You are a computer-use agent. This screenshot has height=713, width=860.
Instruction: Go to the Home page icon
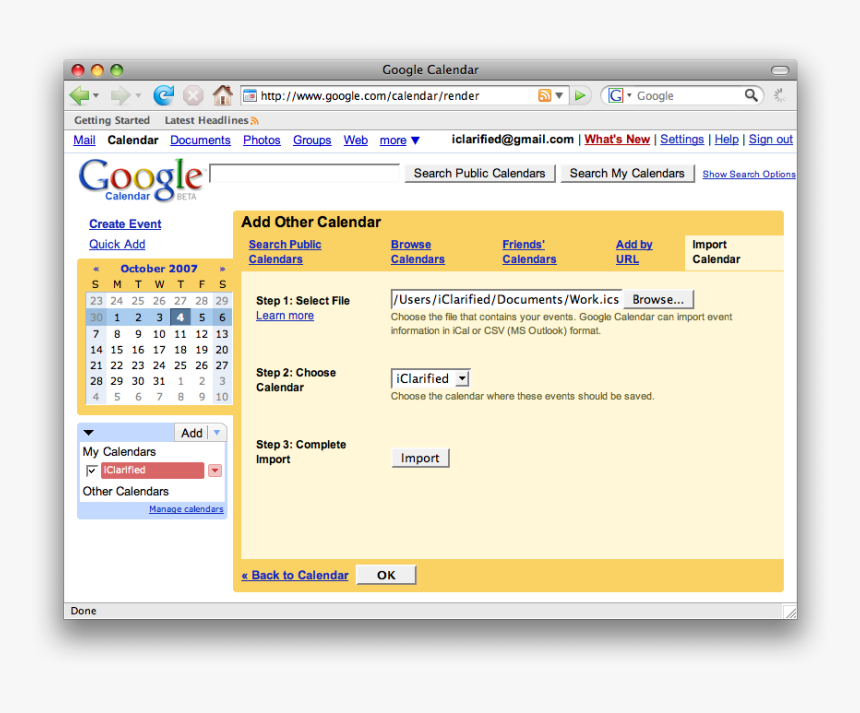[223, 95]
